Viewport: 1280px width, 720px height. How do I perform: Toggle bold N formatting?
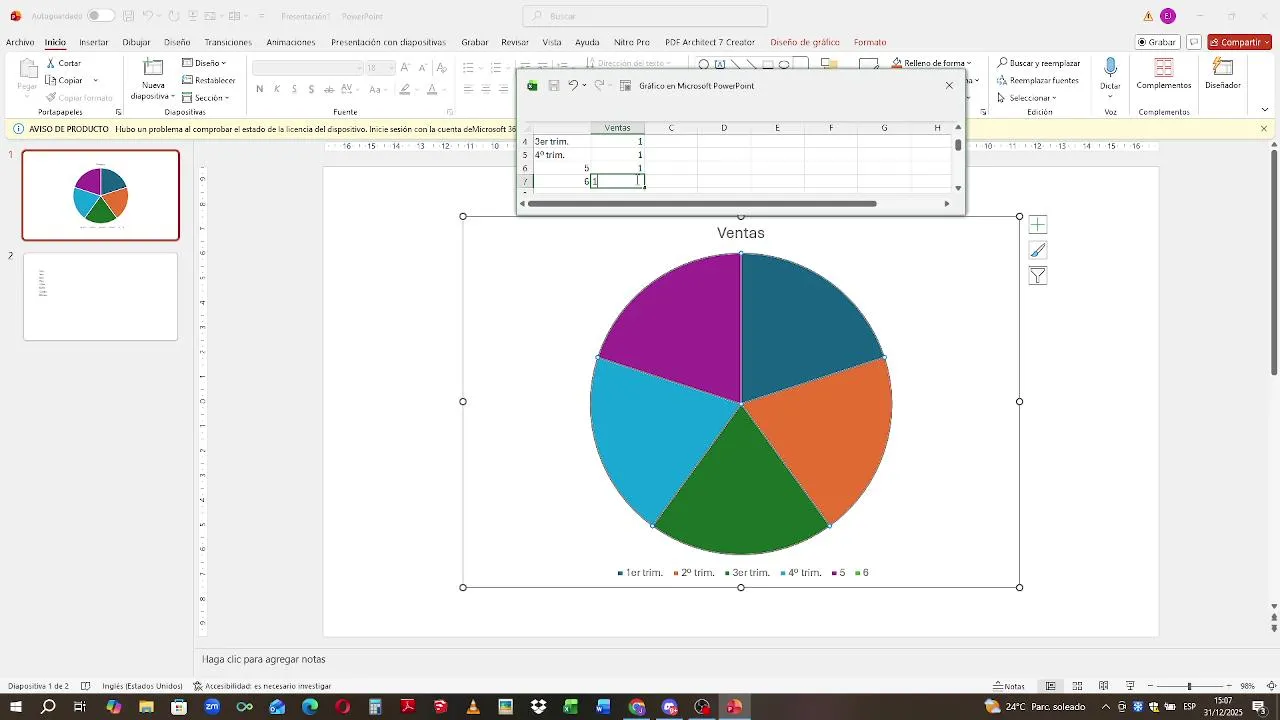260,89
